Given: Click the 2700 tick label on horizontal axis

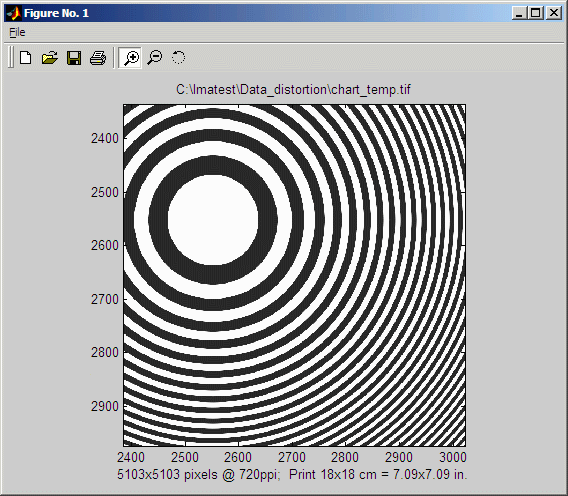Looking at the screenshot, I should point(292,457).
